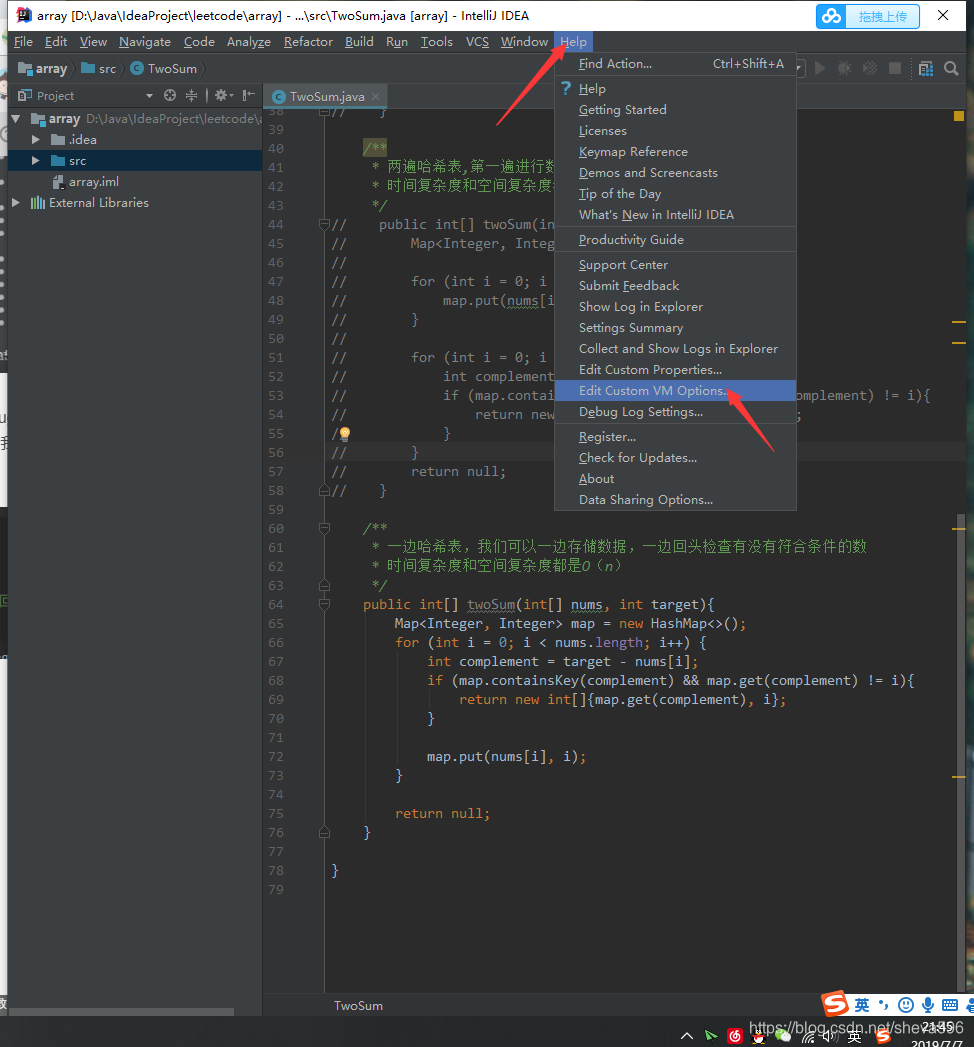Viewport: 974px width, 1047px height.
Task: Open the VCS menu
Action: 477,41
